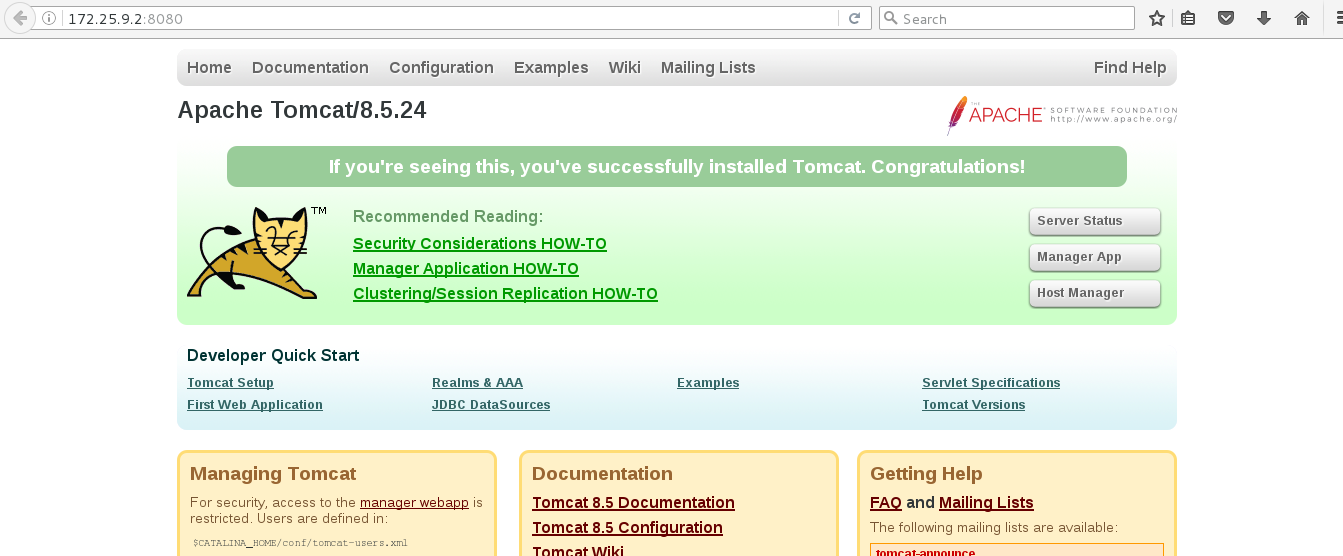Image resolution: width=1343 pixels, height=556 pixels.
Task: Click the $CATALINA_HOME/conf/tomcat-users.xml path text
Action: click(x=300, y=543)
